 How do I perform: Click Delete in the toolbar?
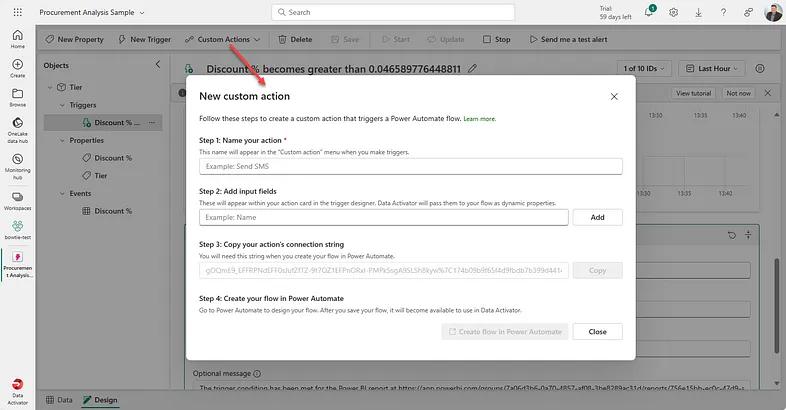(295, 39)
